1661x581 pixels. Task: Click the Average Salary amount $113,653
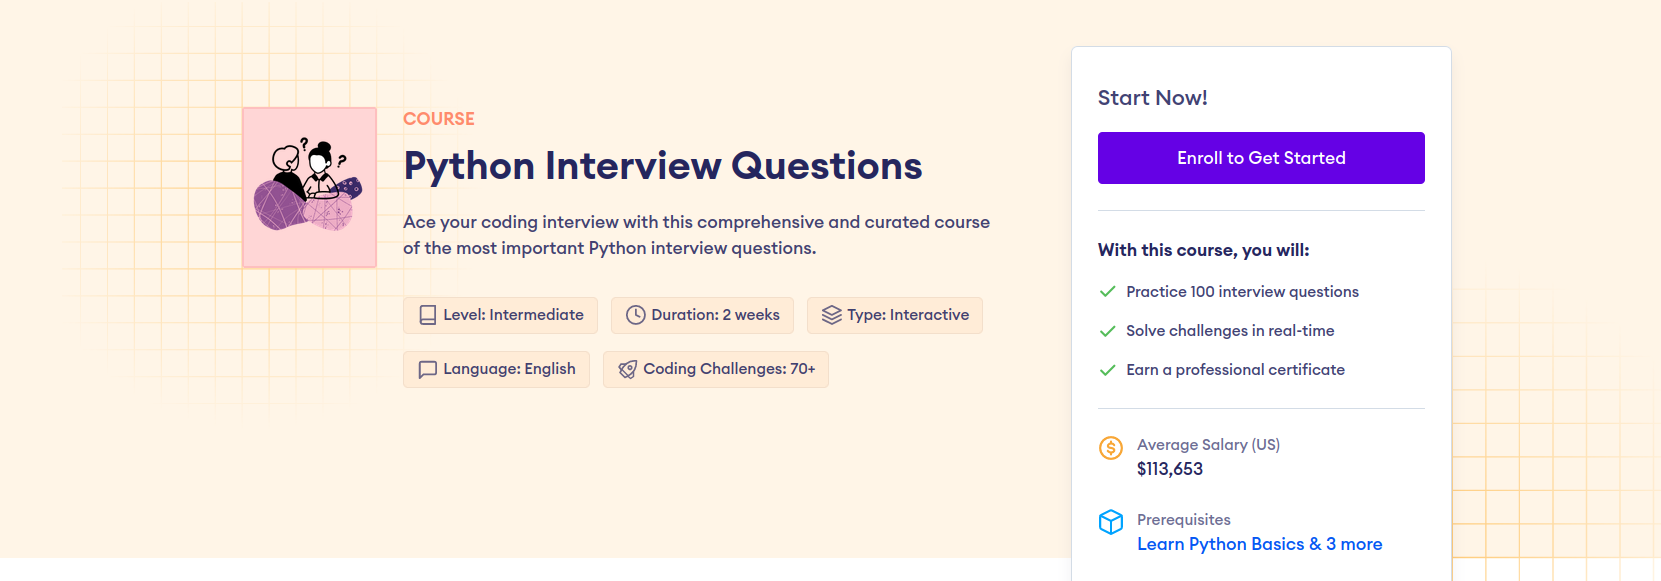1170,468
